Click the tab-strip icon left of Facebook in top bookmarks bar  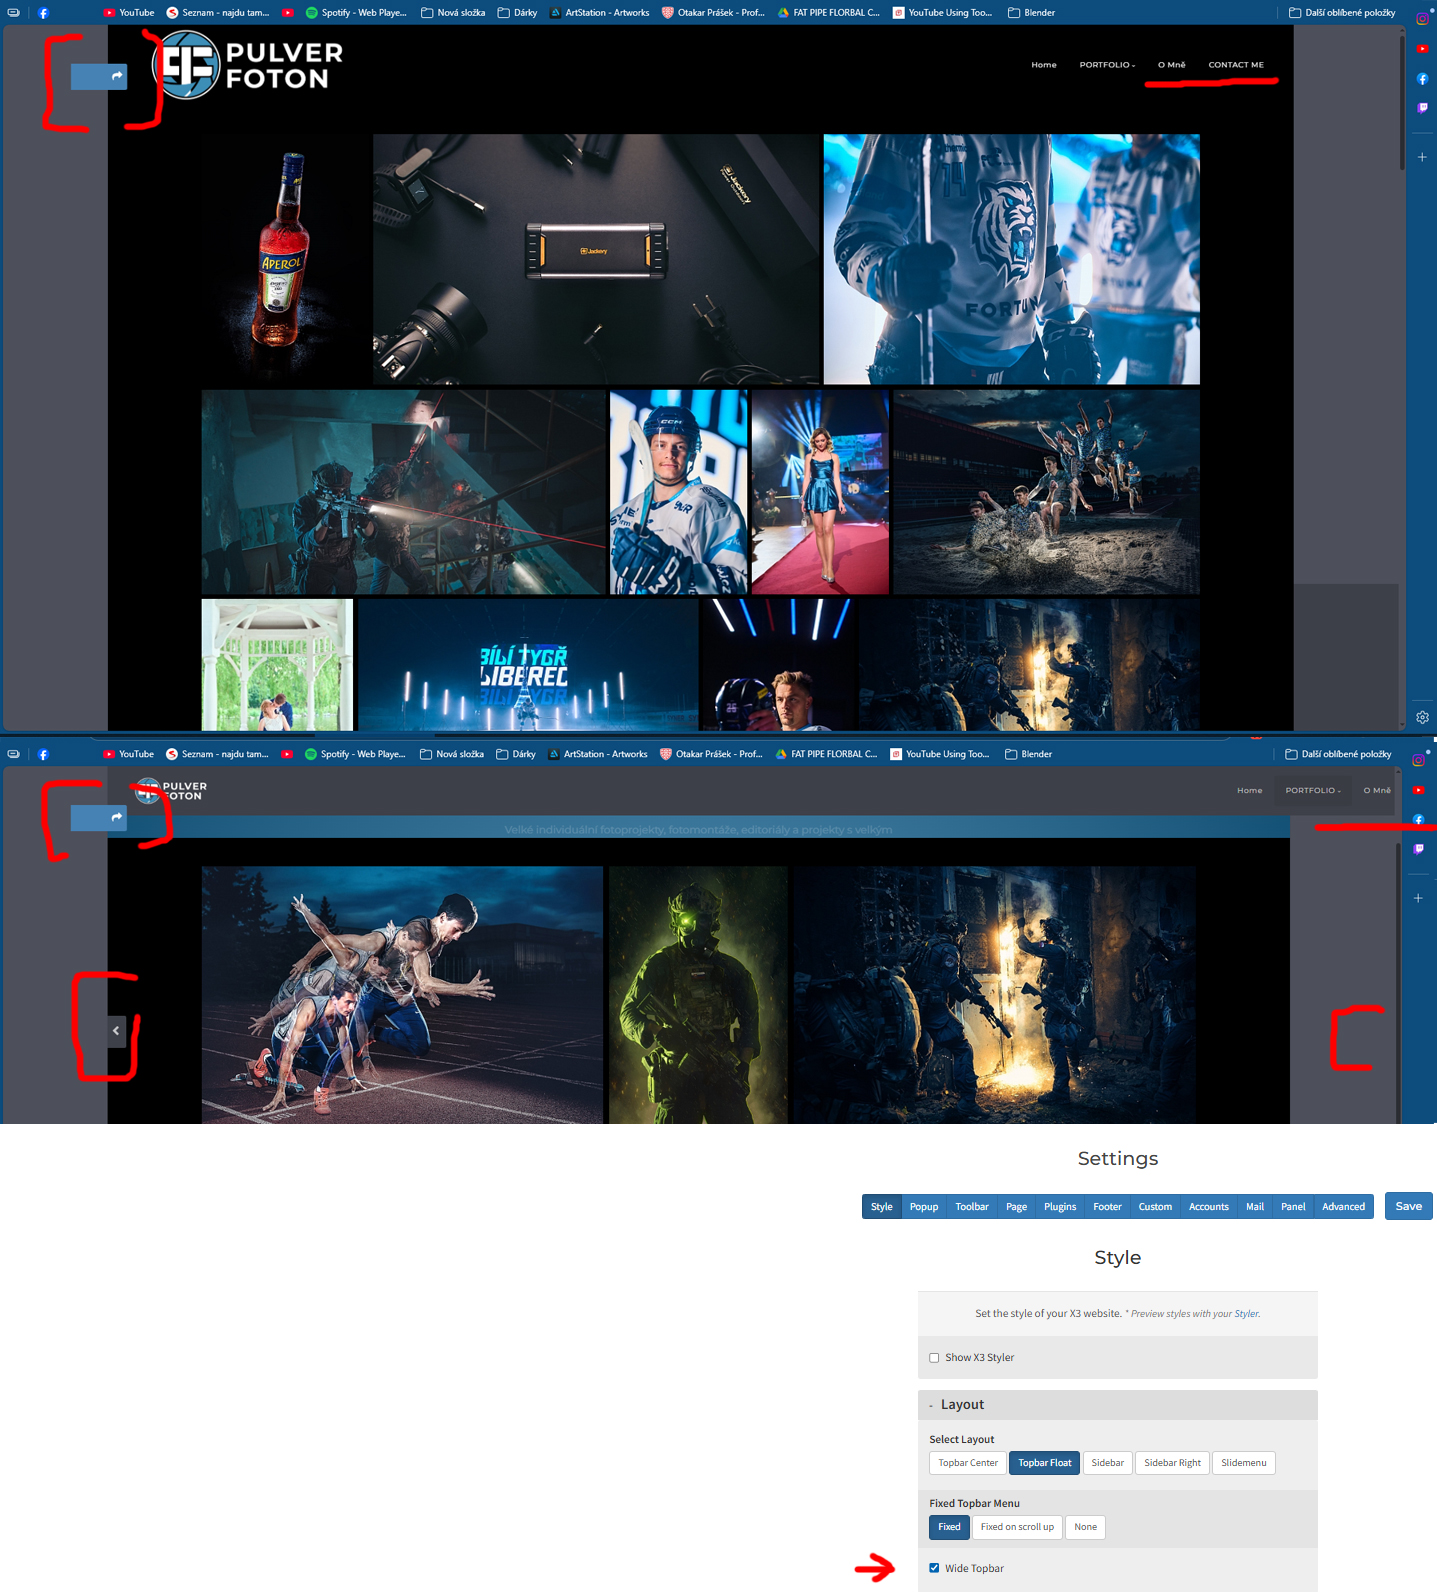[13, 13]
